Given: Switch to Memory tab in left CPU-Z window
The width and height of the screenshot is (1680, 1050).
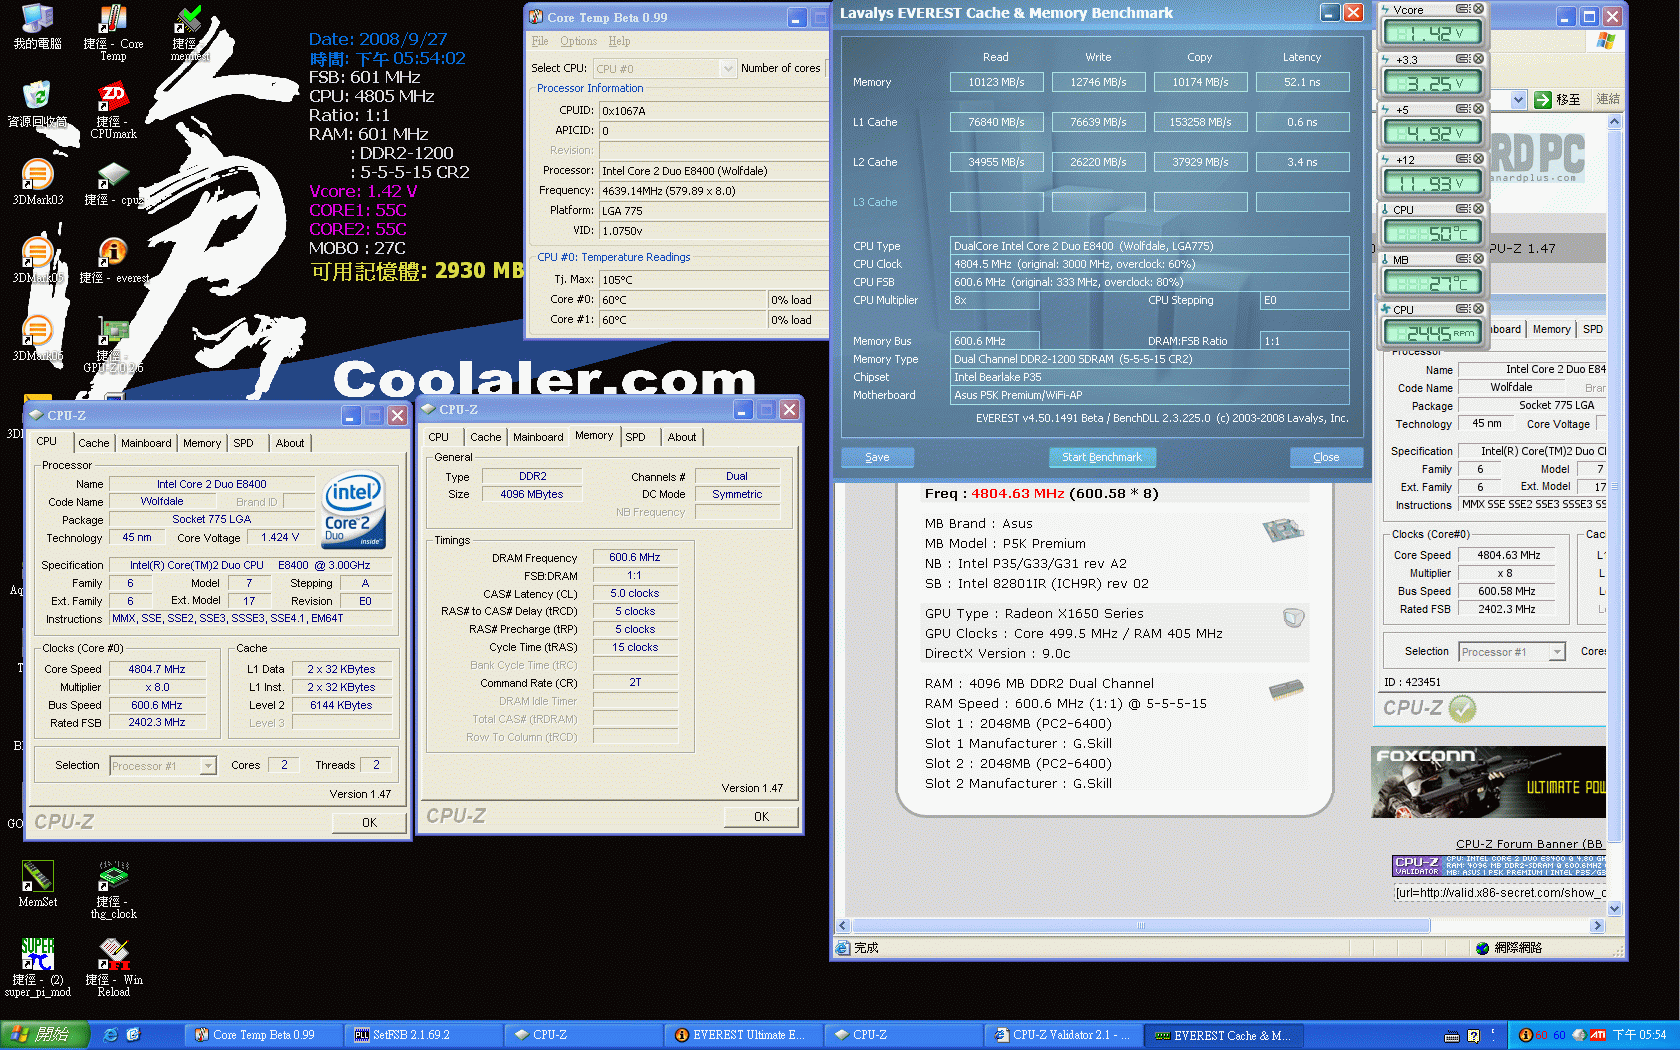Looking at the screenshot, I should [x=202, y=443].
